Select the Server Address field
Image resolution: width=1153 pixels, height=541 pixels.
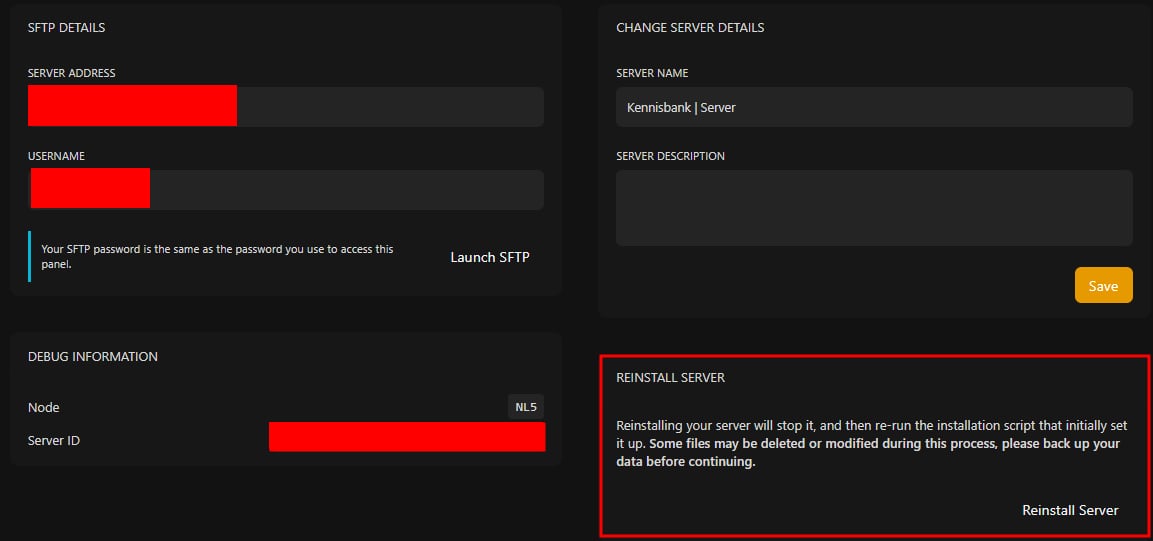click(x=389, y=107)
